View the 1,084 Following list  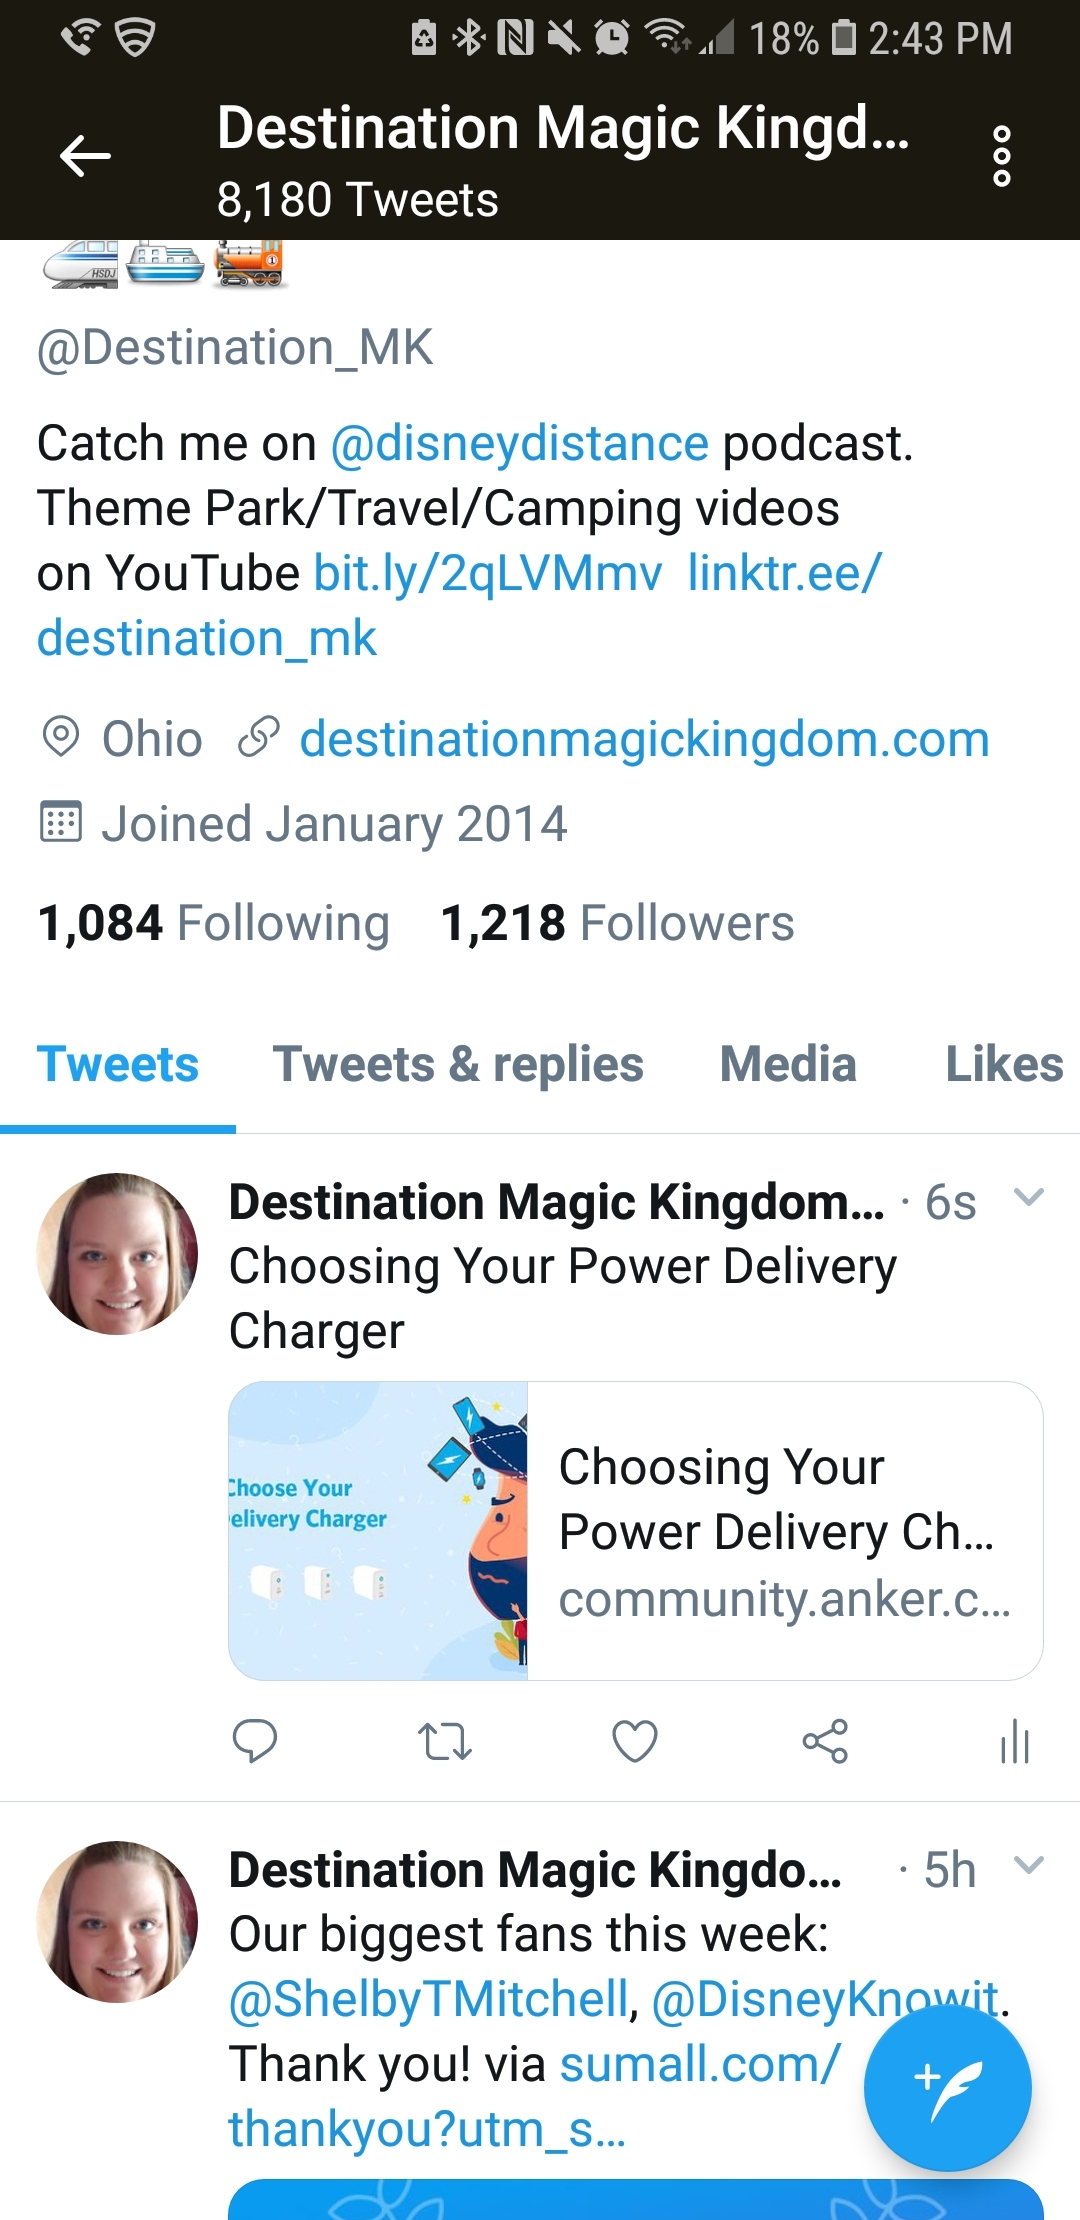pos(213,923)
